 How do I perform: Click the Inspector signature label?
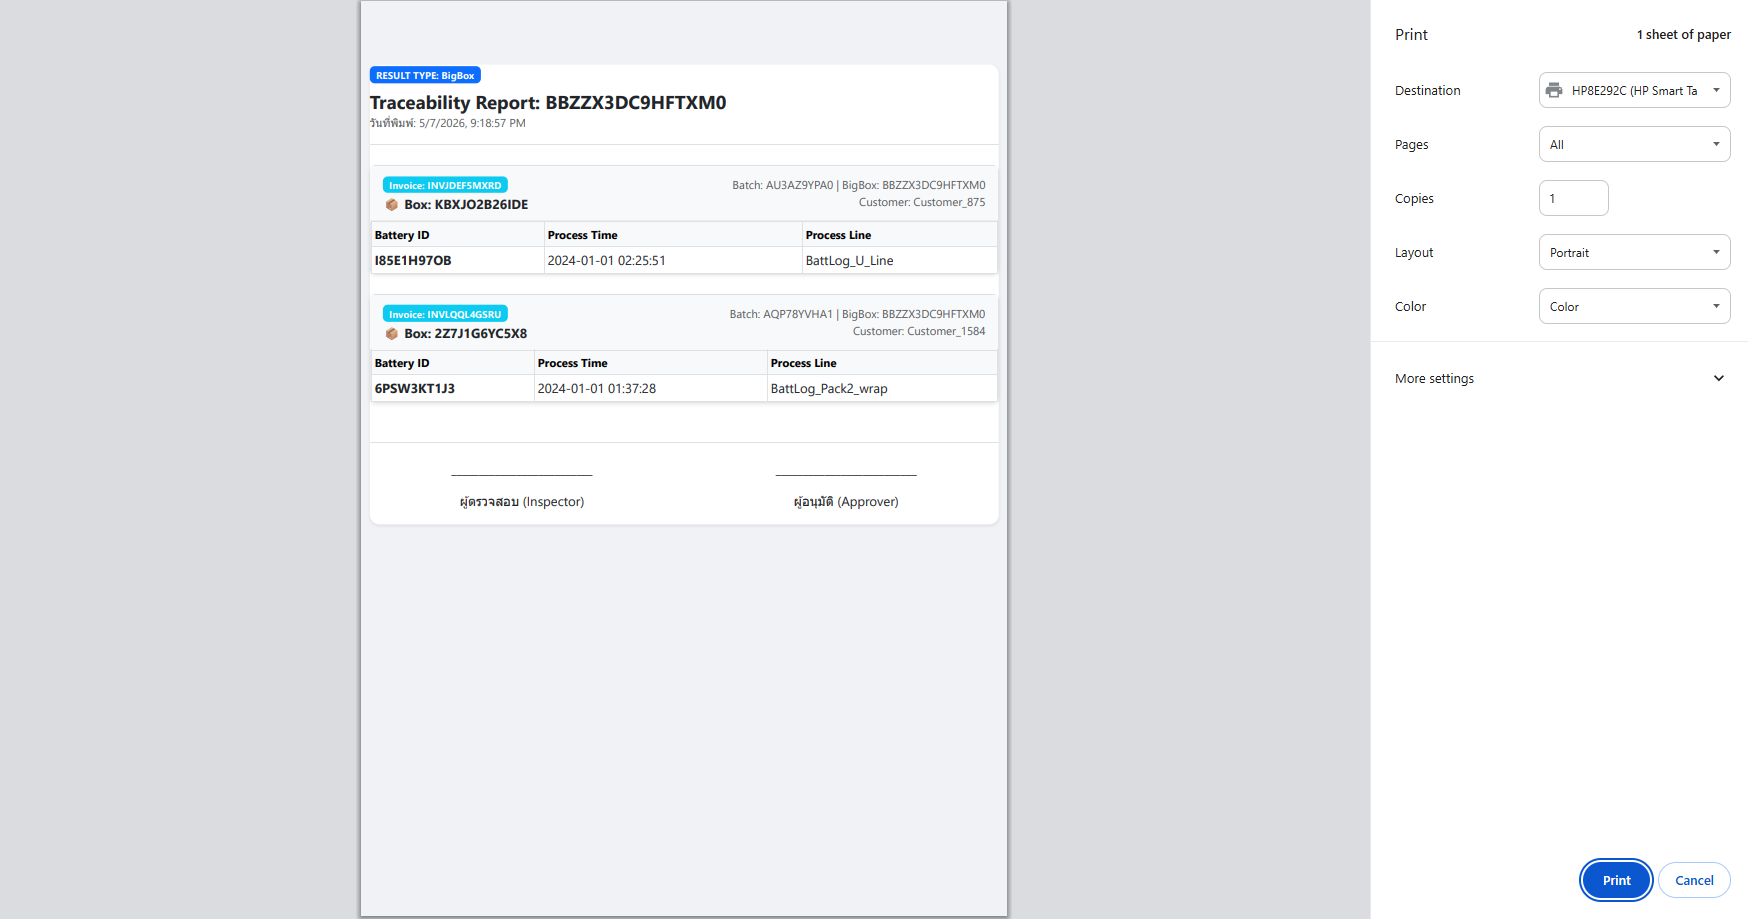(522, 502)
